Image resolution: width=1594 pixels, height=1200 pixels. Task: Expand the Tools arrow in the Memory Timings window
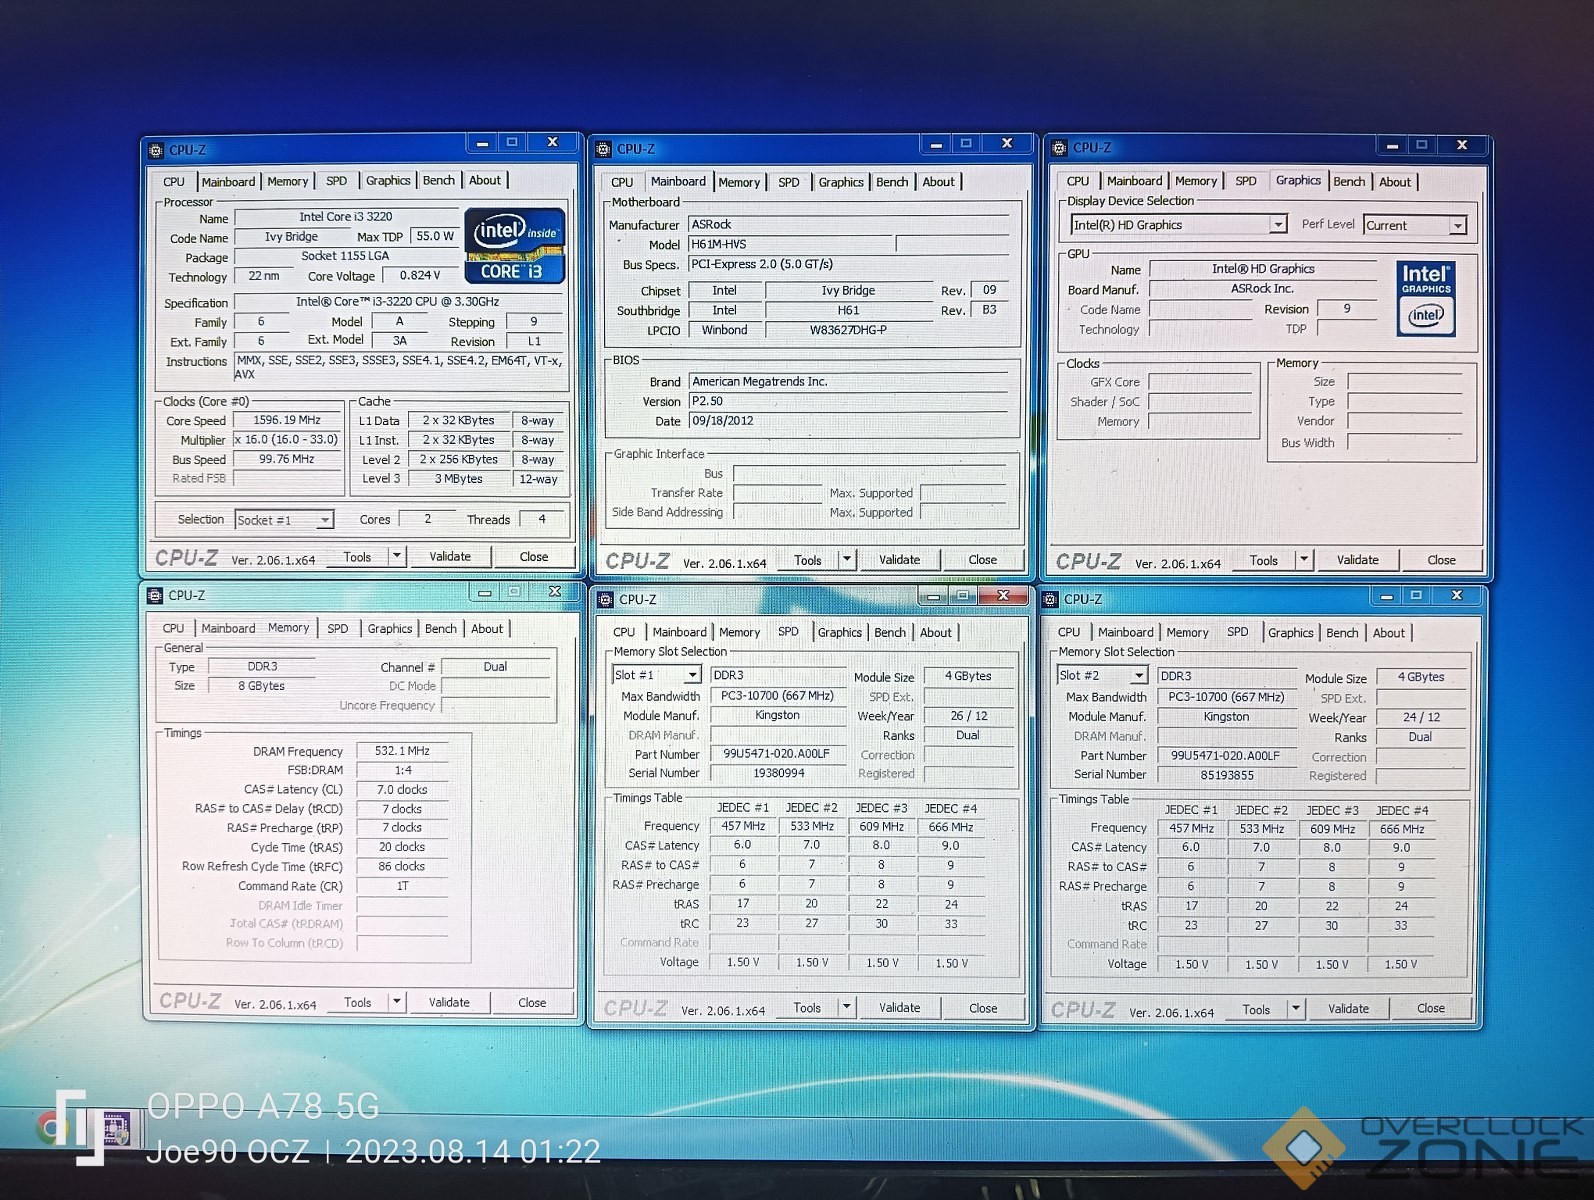(x=396, y=1002)
